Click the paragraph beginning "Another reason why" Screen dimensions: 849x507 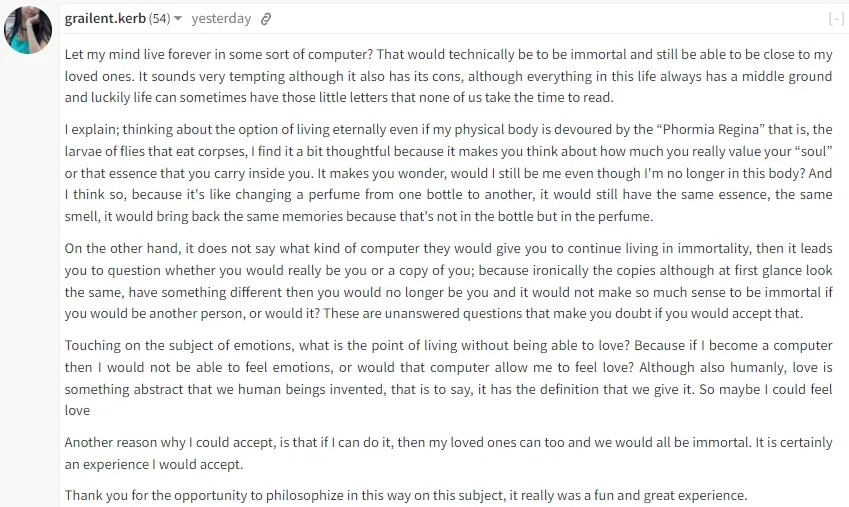448,453
